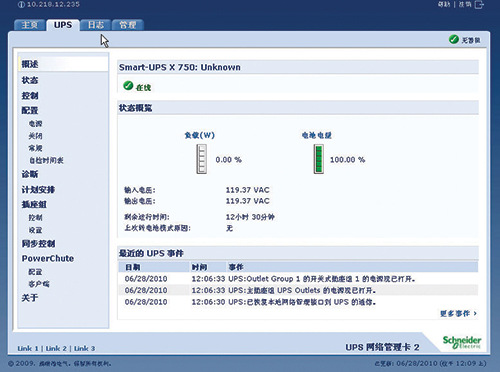Click the Outlet Group 1 event row
500x372 pixels.
pos(298,279)
